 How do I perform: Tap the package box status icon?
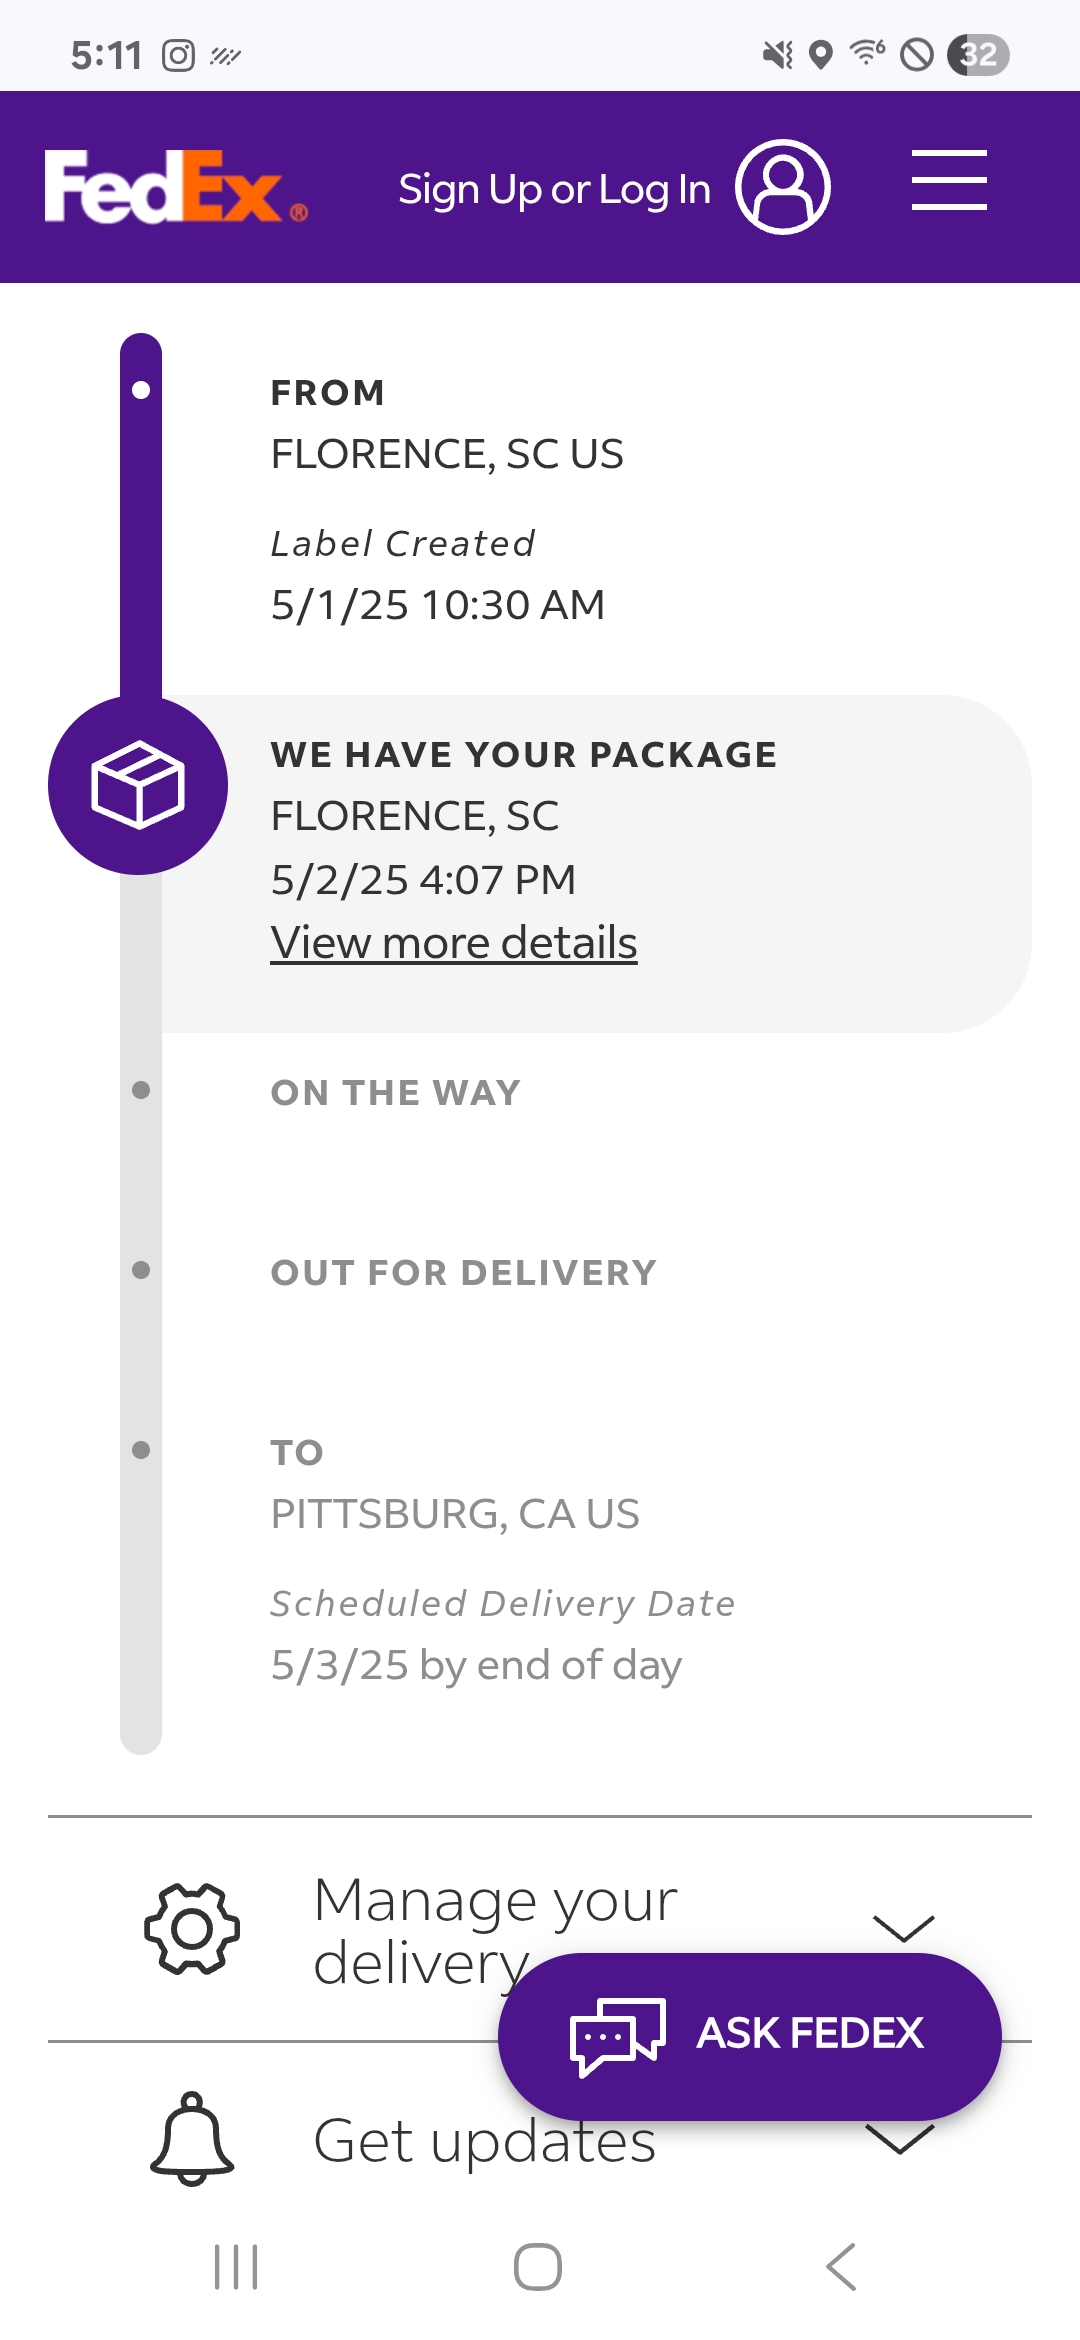138,786
